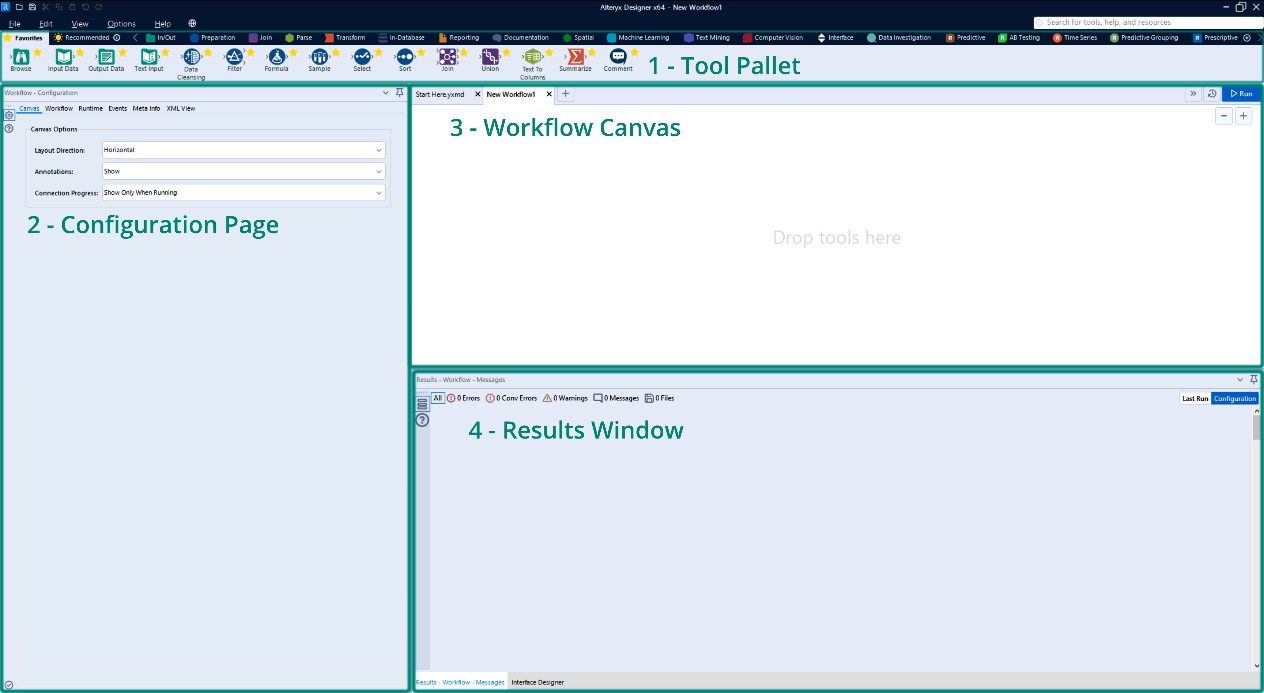This screenshot has width=1264, height=693.
Task: Unfavorite the Browse tool star
Action: click(x=37, y=52)
